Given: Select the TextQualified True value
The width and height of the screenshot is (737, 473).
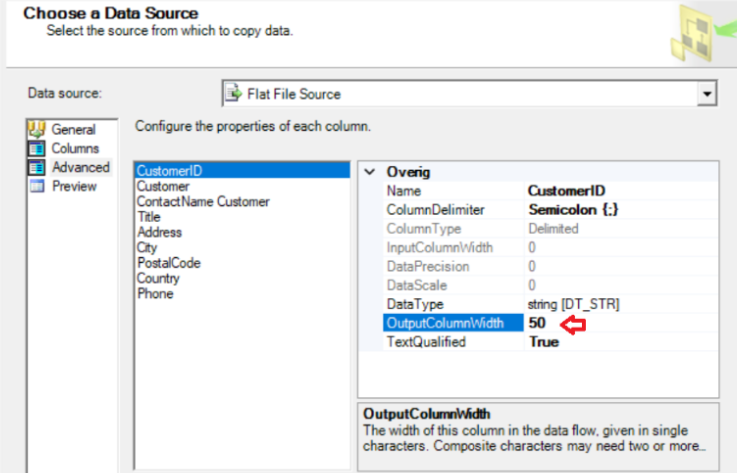Looking at the screenshot, I should 544,342.
